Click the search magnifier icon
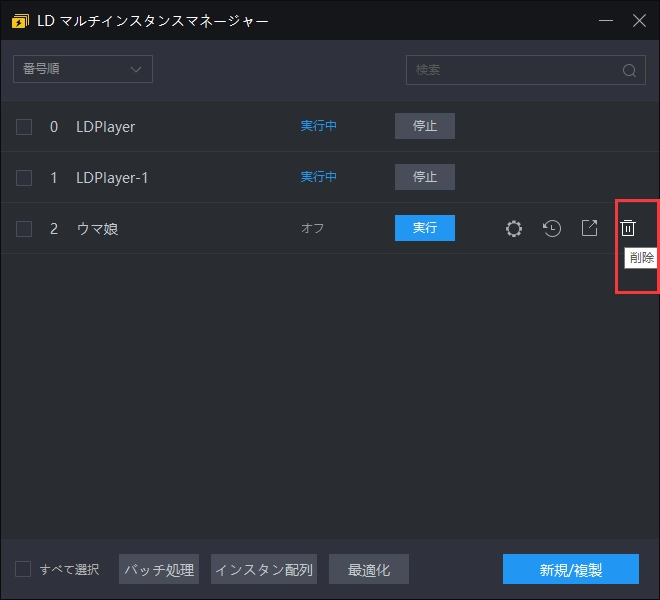The width and height of the screenshot is (660, 600). click(x=629, y=70)
